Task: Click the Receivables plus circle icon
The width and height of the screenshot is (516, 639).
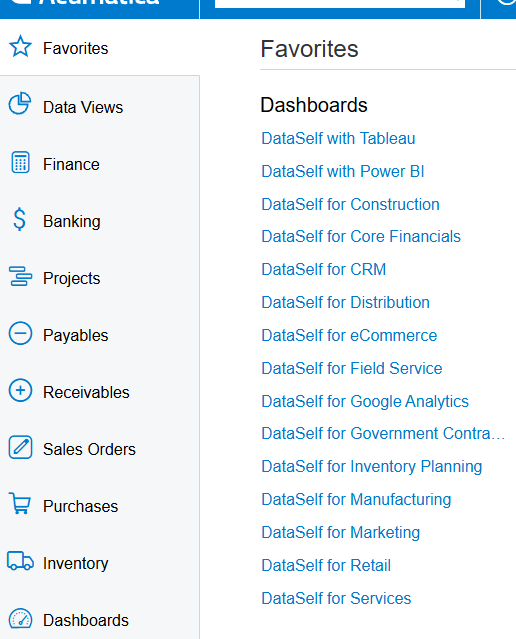Action: pos(20,390)
